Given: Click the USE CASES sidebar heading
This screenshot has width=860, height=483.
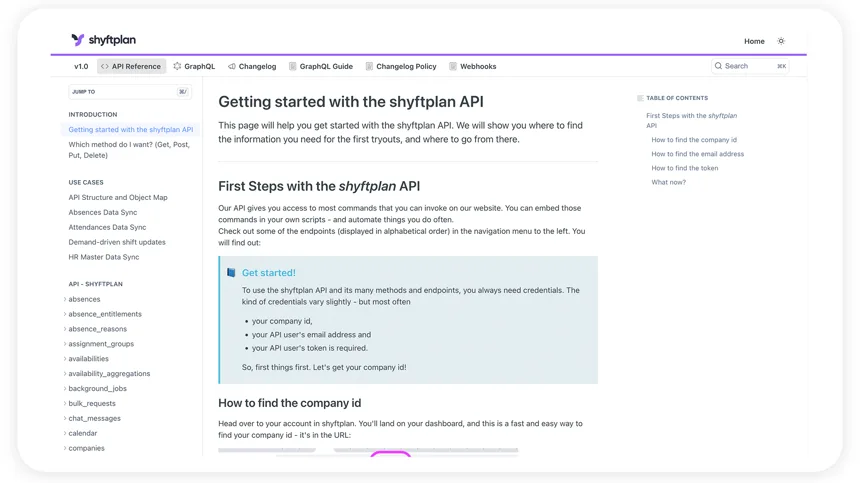Looking at the screenshot, I should tap(86, 183).
